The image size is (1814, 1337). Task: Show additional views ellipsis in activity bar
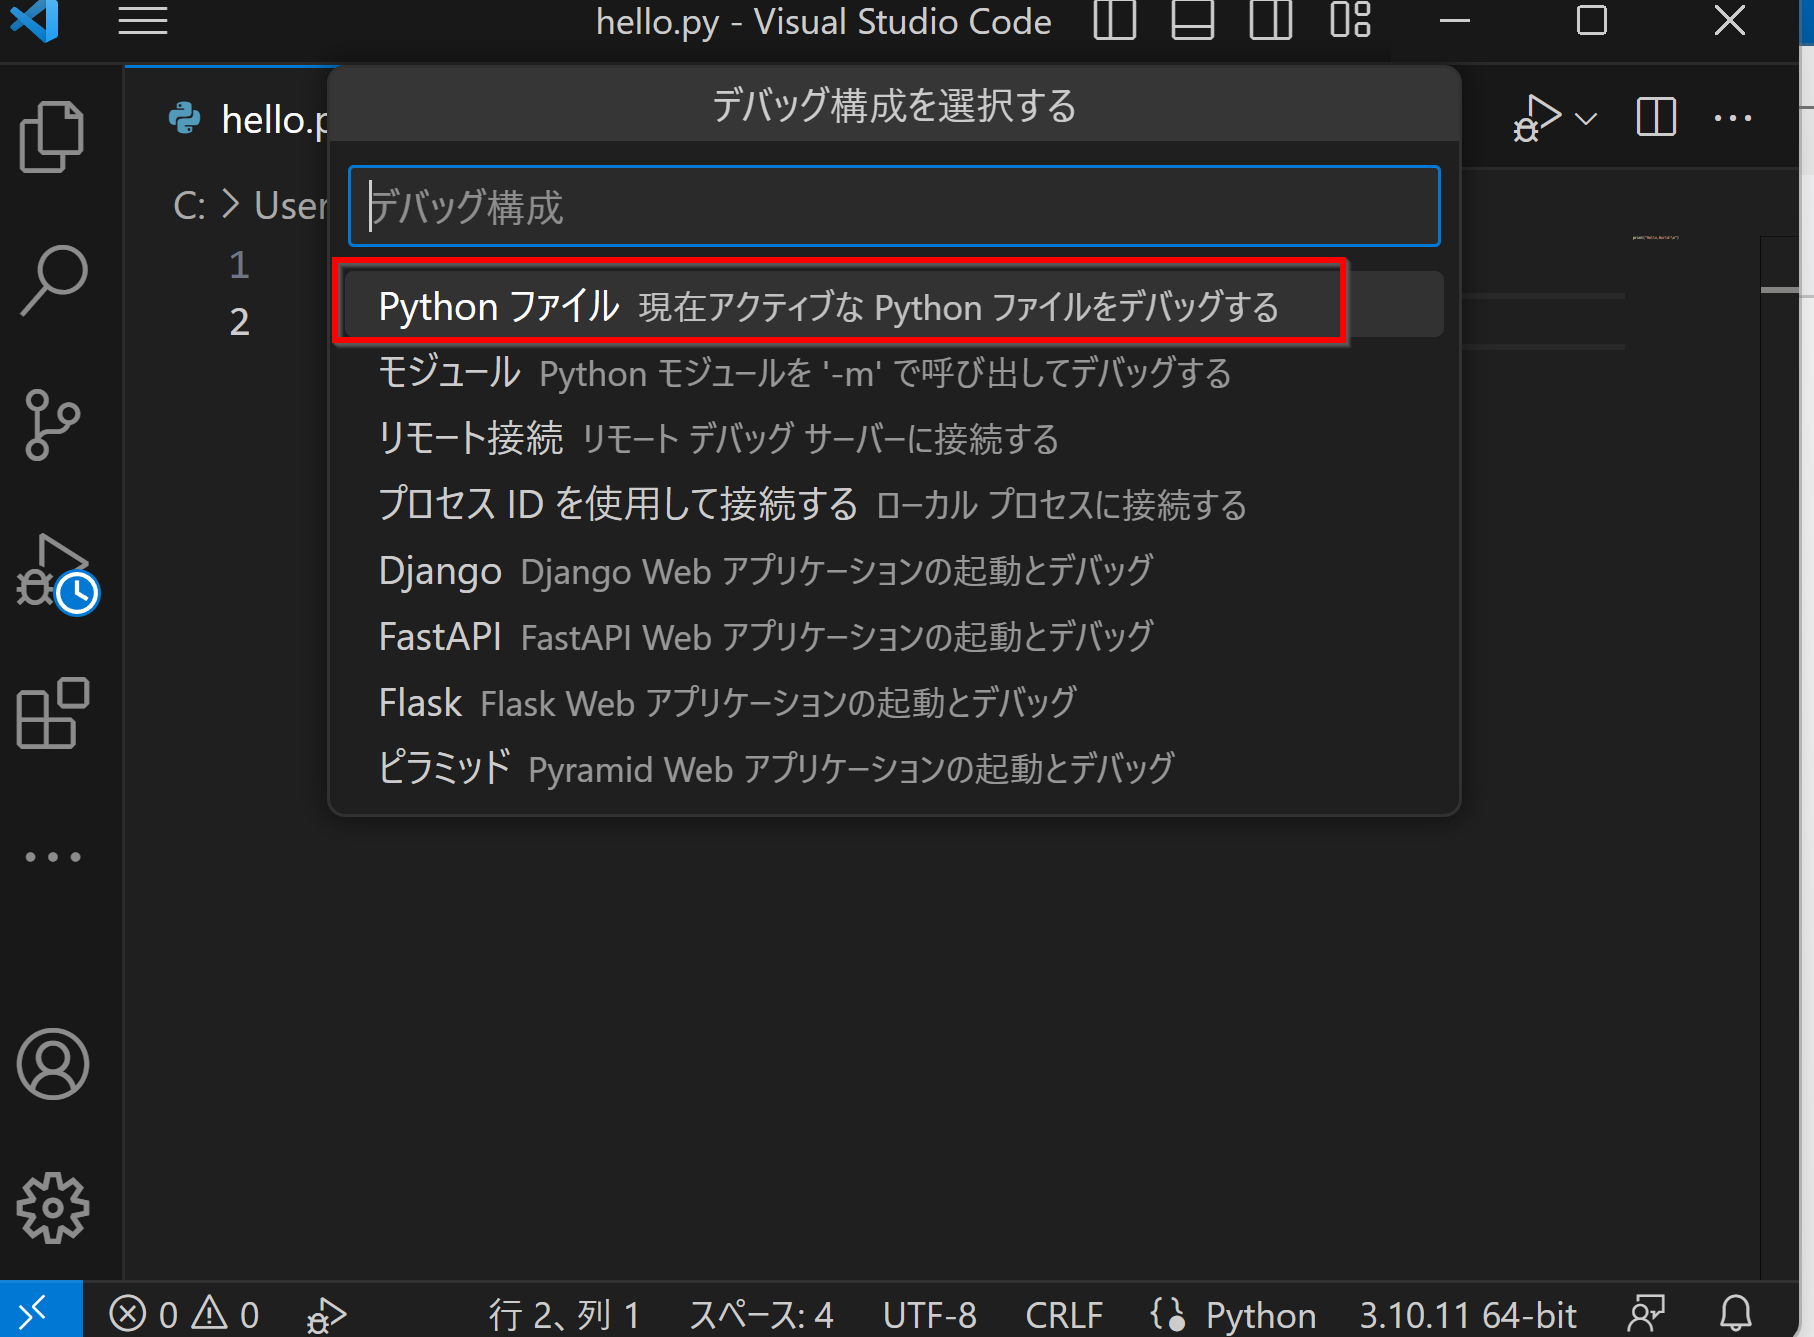click(52, 857)
